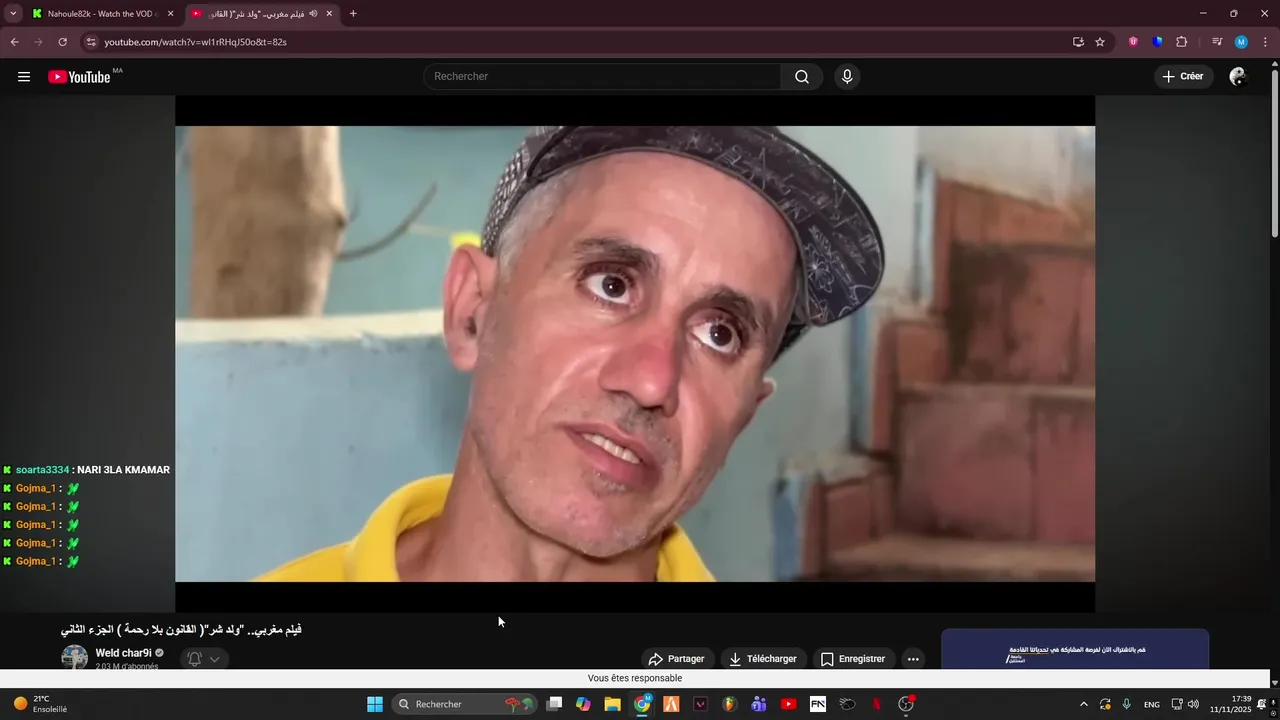This screenshot has height=720, width=1280.
Task: Open the OBS icon with red dot
Action: [906, 704]
